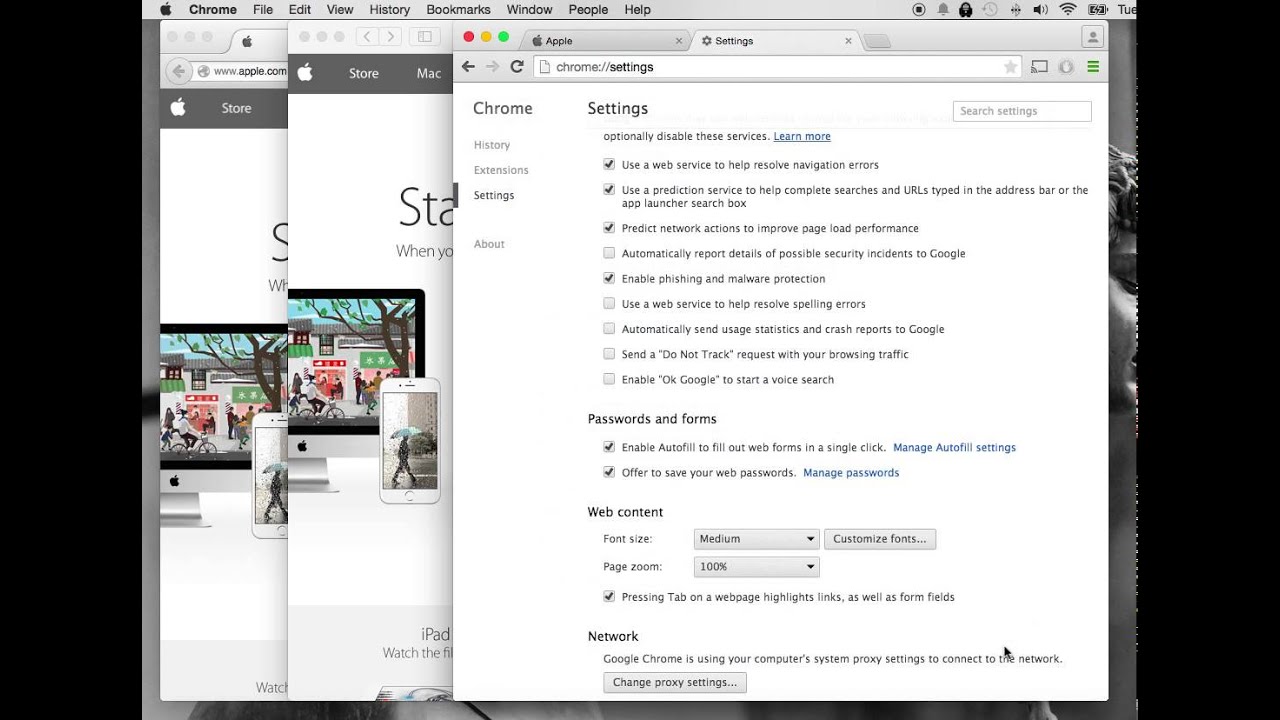Open the File menu
The image size is (1280, 720).
[x=263, y=10]
